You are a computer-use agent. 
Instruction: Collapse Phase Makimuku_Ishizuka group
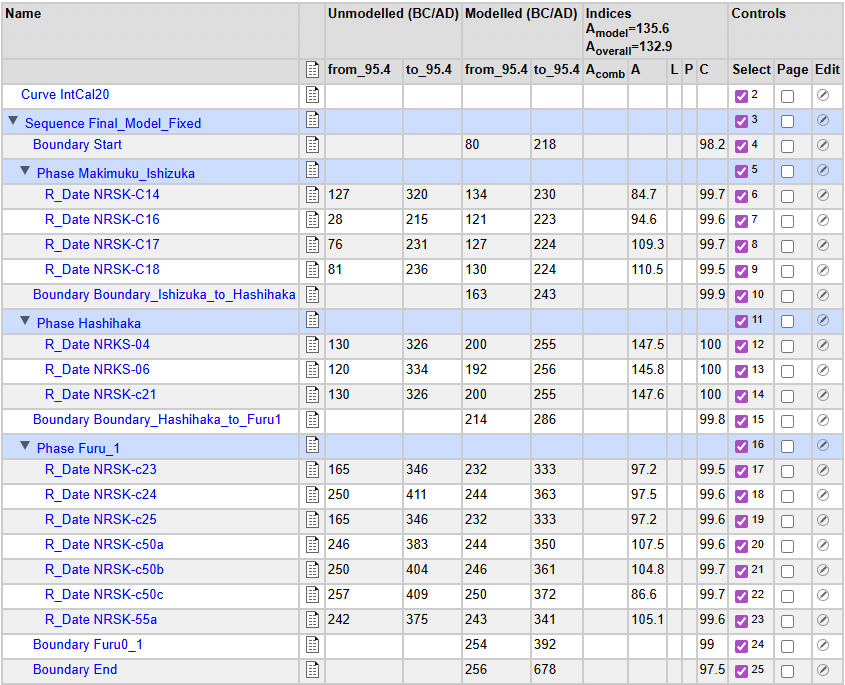25,172
